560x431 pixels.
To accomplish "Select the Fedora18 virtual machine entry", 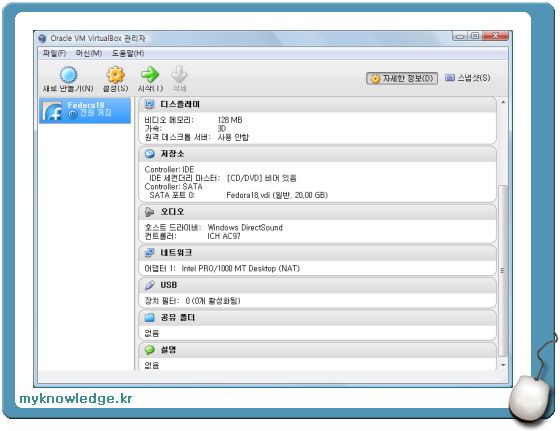I will 85,111.
